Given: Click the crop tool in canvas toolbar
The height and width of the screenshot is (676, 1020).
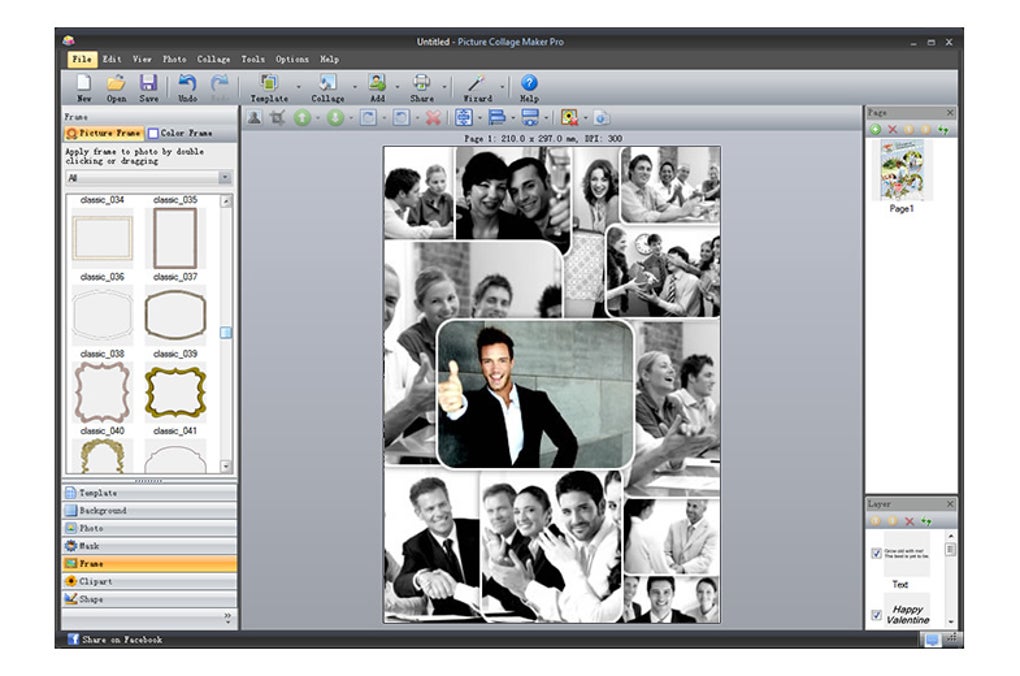Looking at the screenshot, I should point(278,118).
